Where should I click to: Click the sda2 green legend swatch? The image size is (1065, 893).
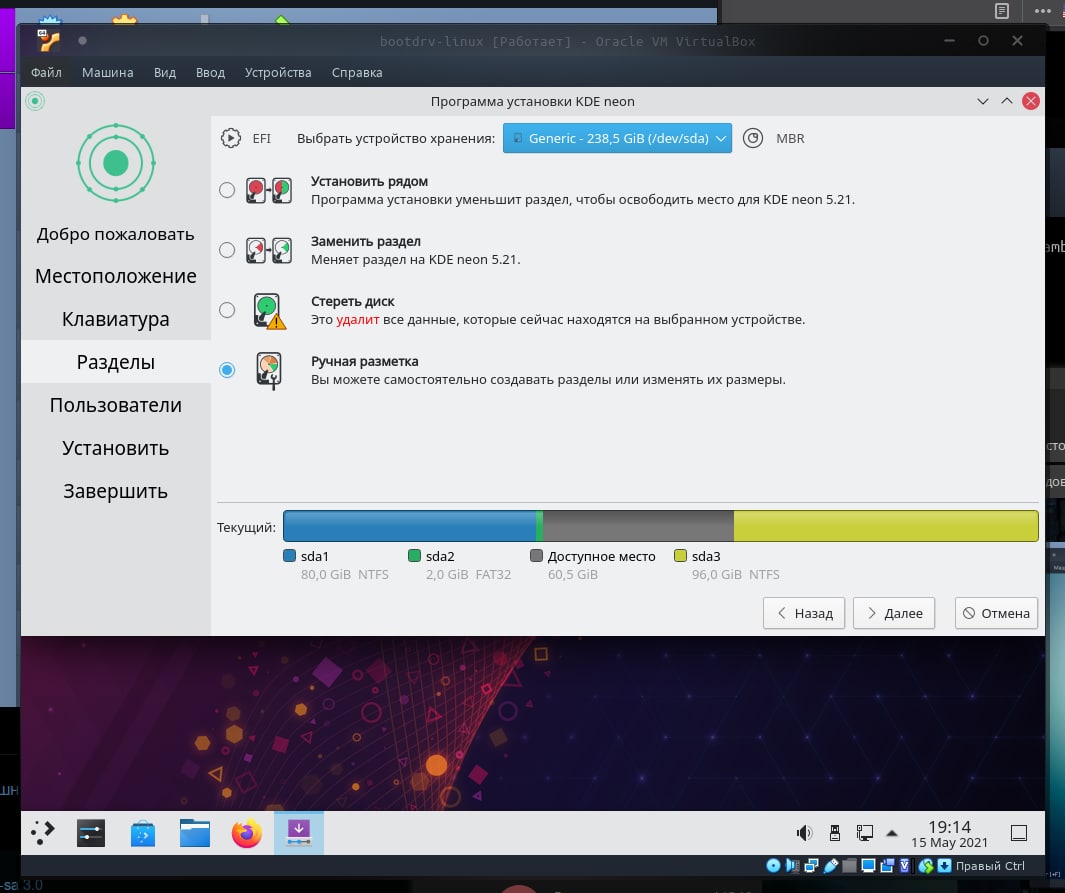pos(414,555)
